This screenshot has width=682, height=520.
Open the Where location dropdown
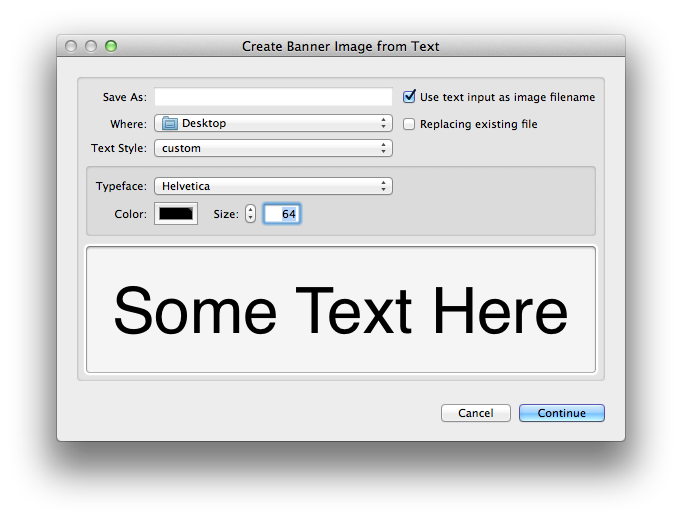click(x=272, y=124)
